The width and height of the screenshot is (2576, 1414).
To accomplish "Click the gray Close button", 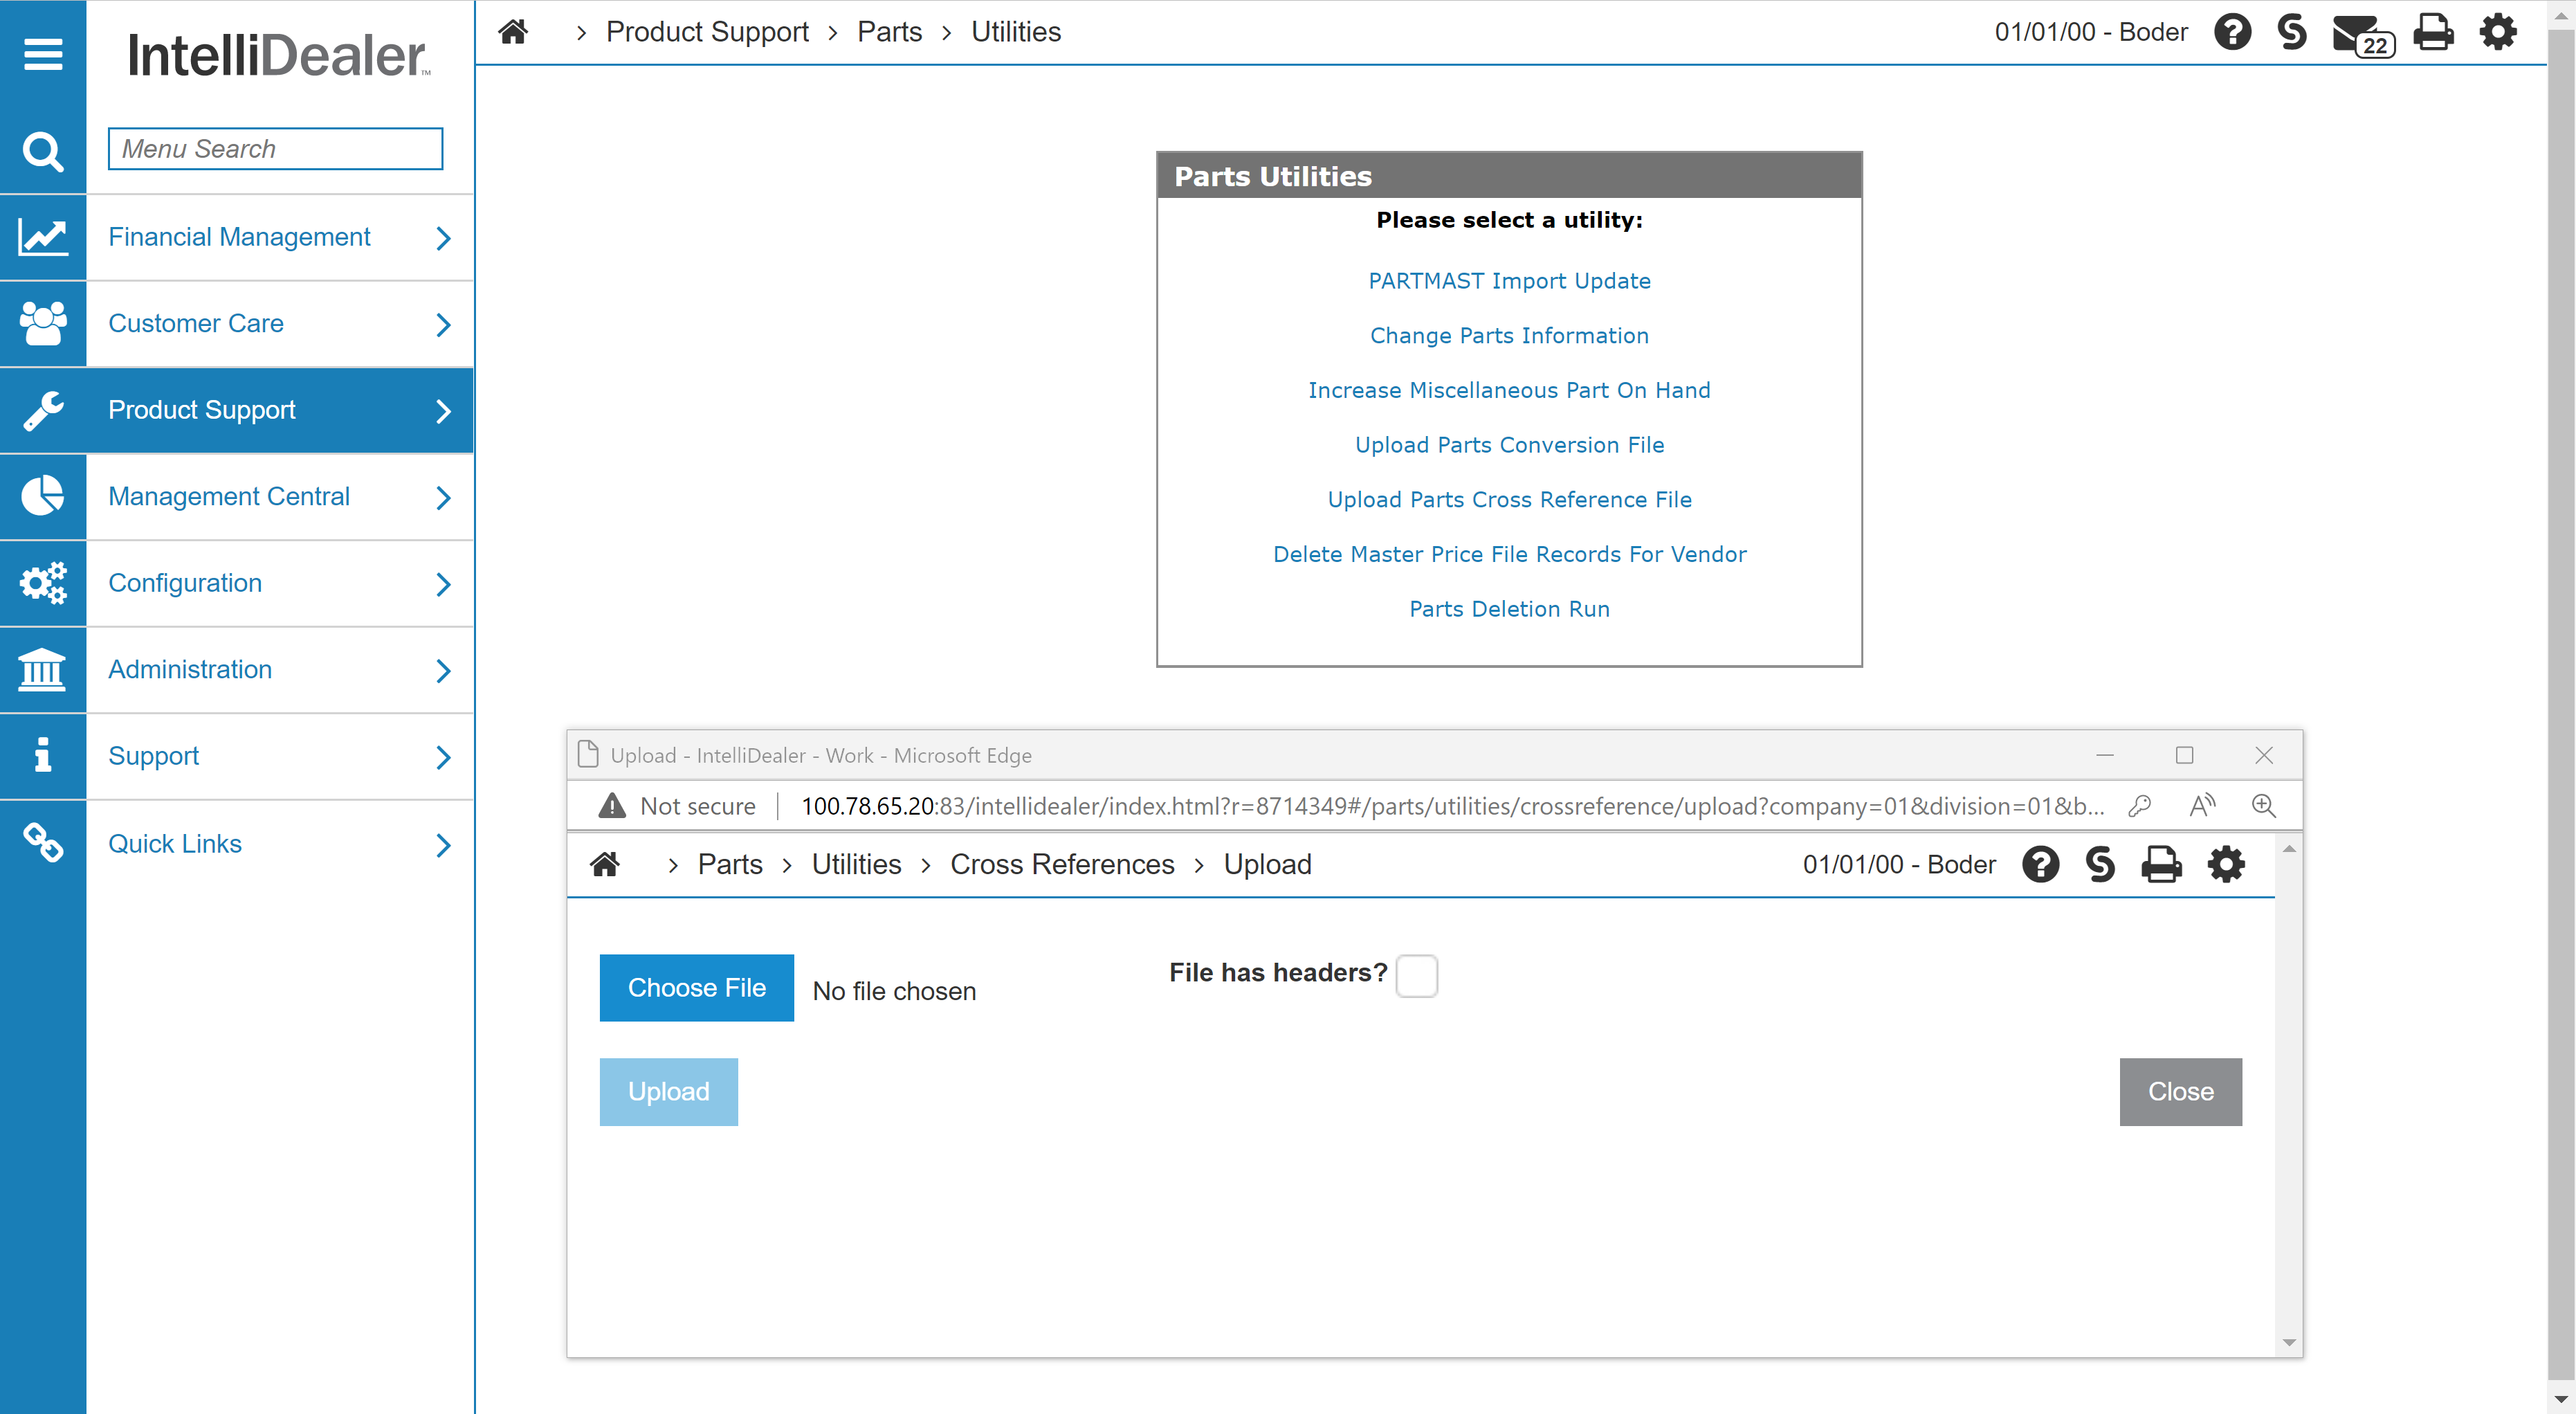I will click(x=2180, y=1092).
